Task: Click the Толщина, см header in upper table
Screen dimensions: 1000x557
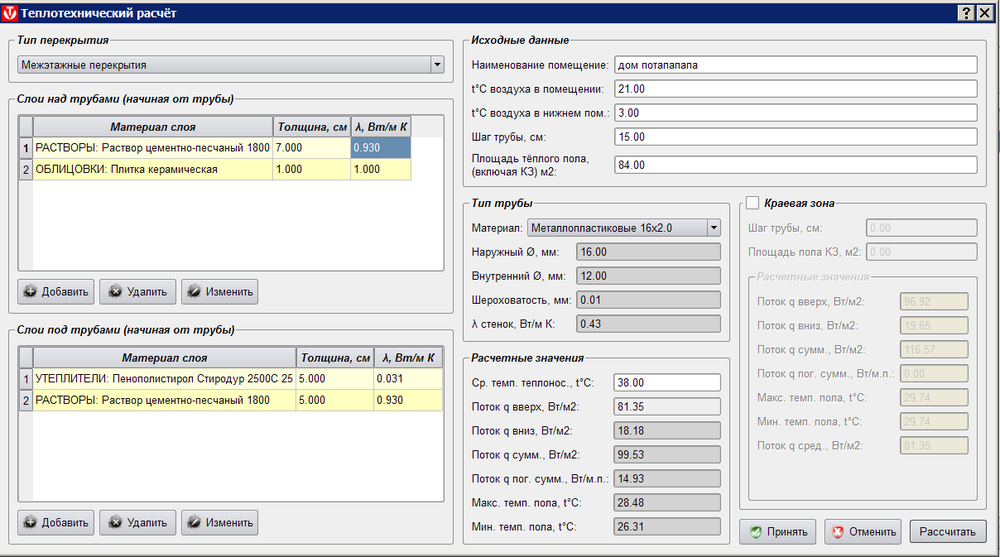Action: 311,127
